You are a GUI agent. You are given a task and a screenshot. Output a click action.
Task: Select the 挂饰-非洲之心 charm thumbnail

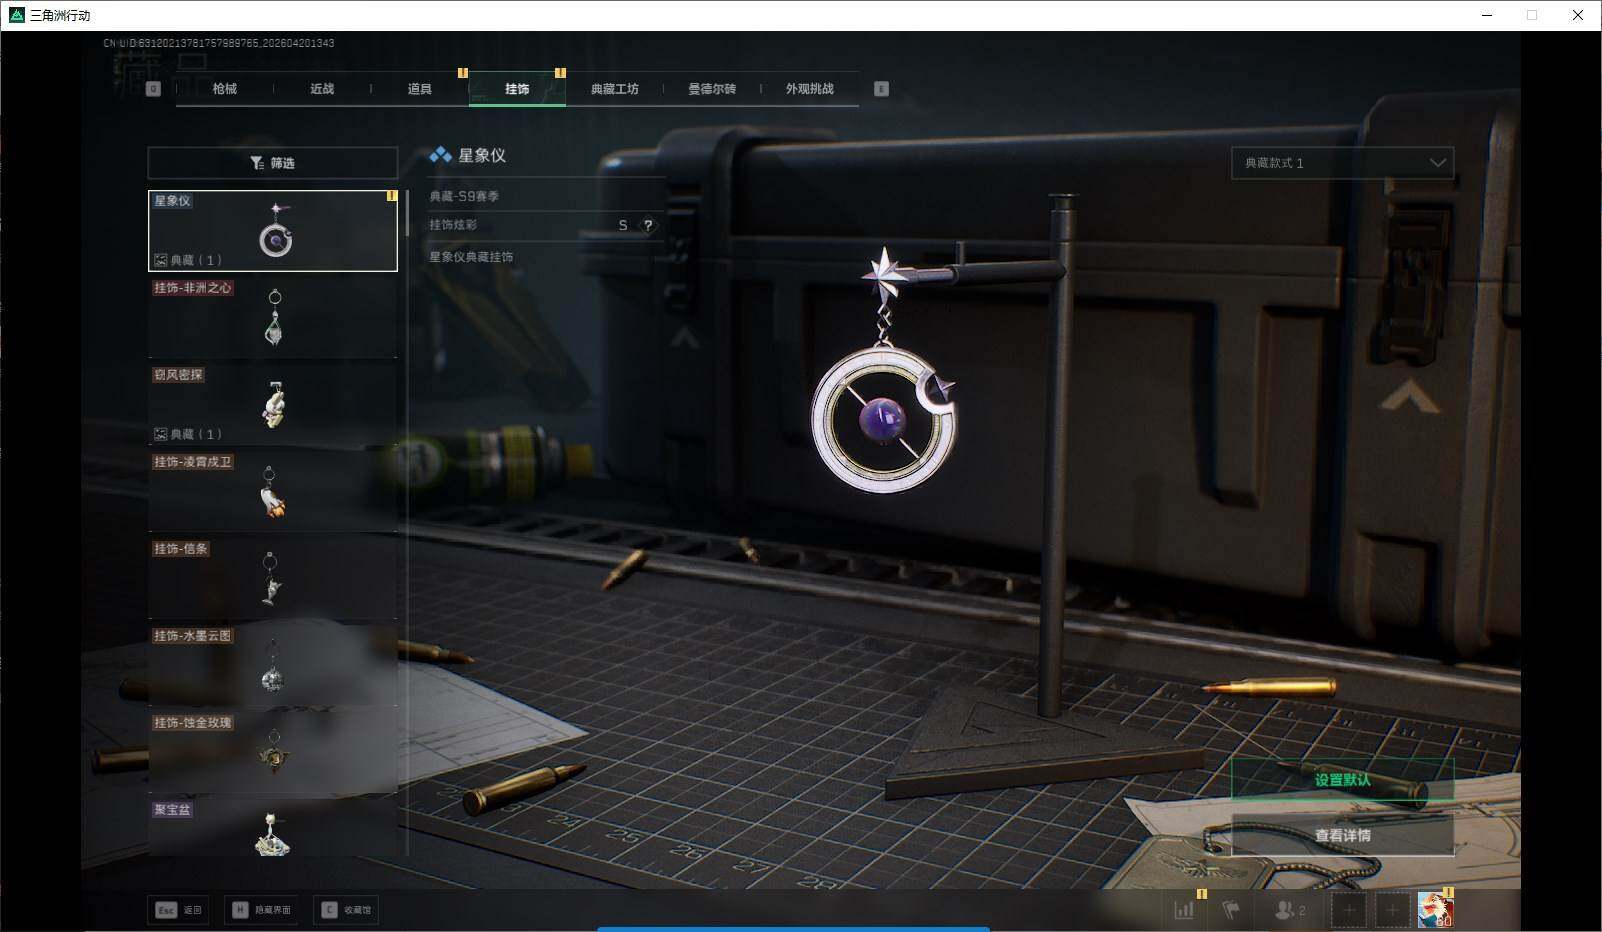(273, 318)
